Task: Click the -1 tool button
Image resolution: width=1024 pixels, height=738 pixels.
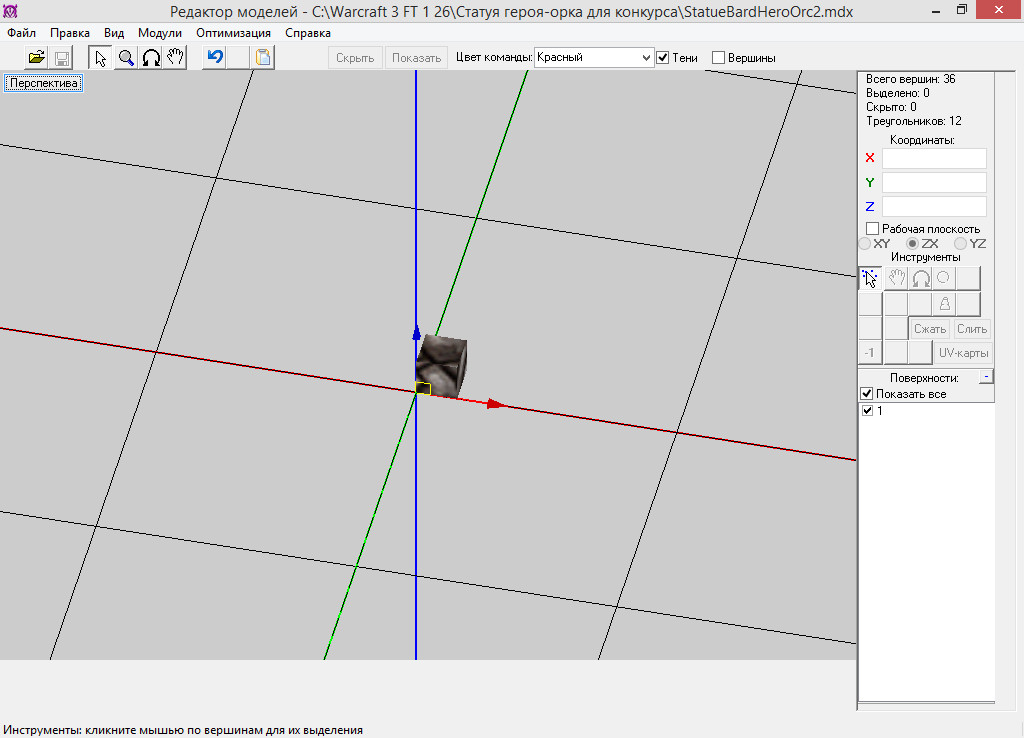Action: click(870, 353)
